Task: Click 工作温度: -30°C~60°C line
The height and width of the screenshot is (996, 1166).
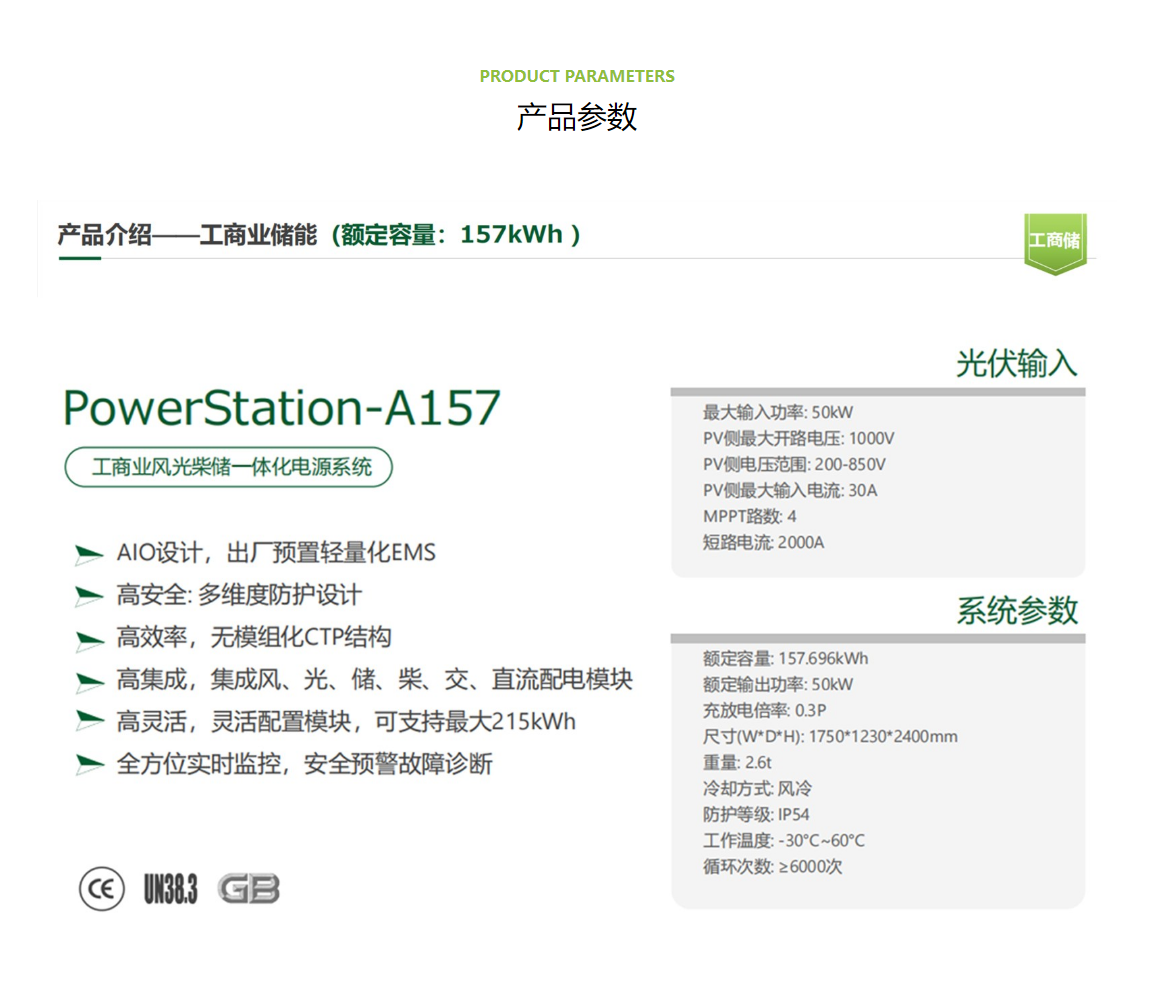Action: 784,841
